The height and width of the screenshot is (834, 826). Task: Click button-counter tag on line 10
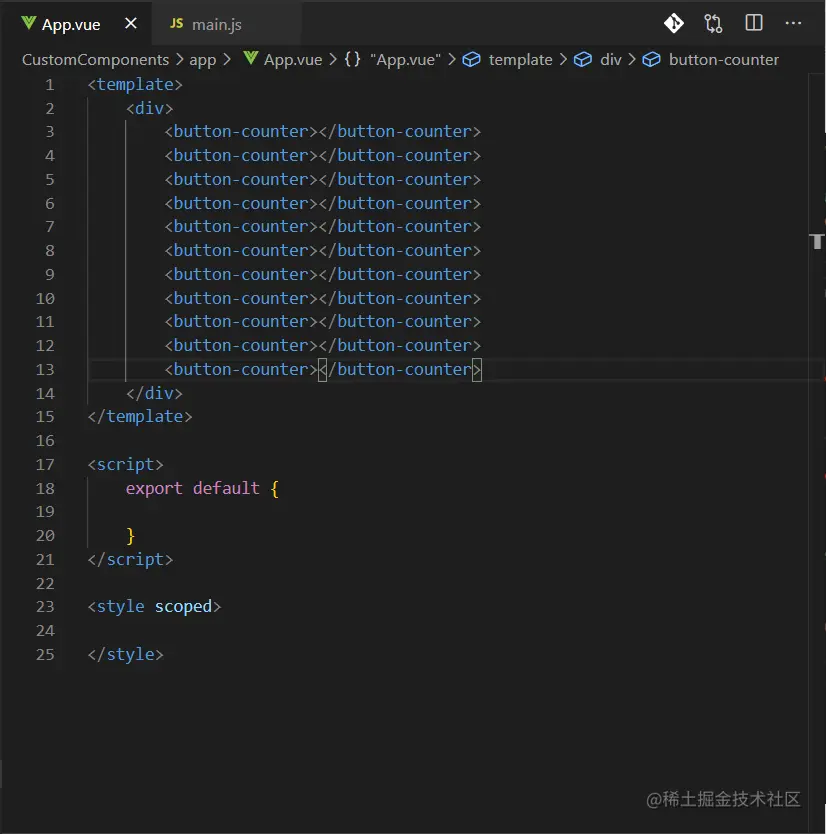[x=322, y=298]
